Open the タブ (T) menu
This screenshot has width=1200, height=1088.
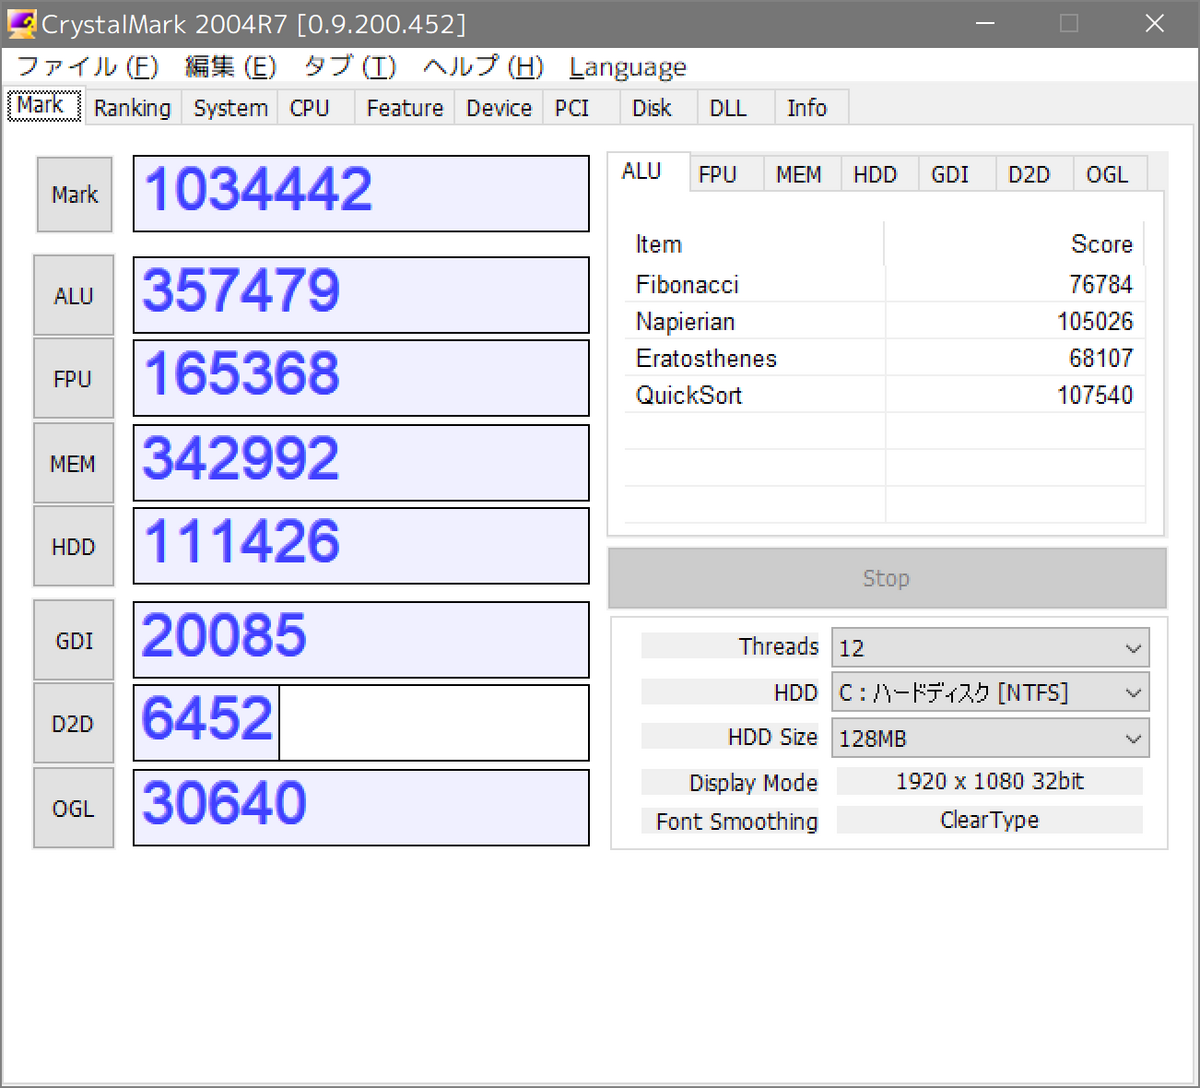tap(350, 67)
